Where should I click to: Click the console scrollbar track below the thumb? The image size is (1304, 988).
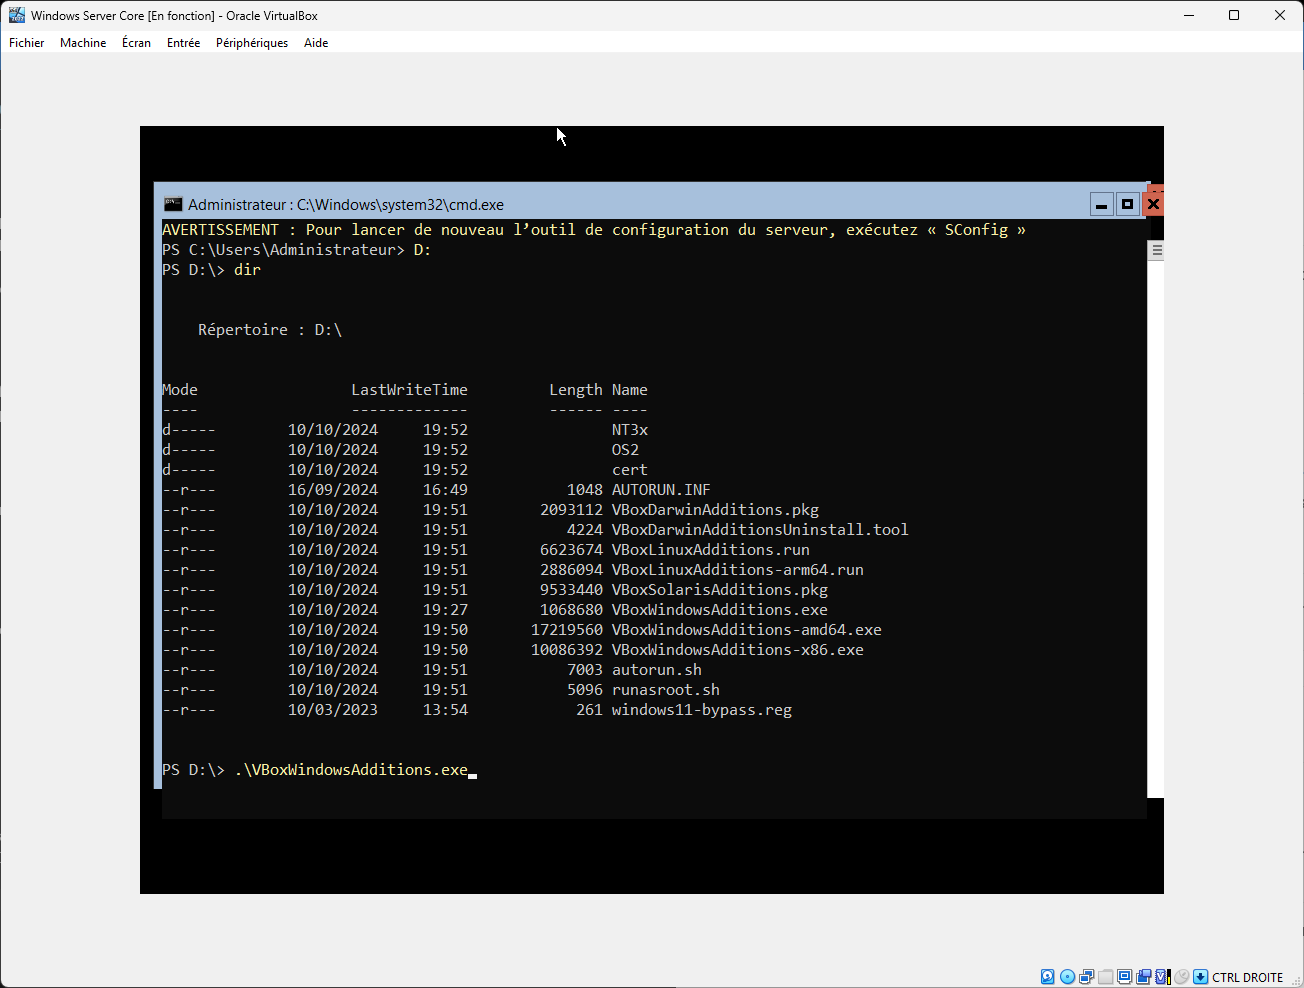click(x=1156, y=528)
